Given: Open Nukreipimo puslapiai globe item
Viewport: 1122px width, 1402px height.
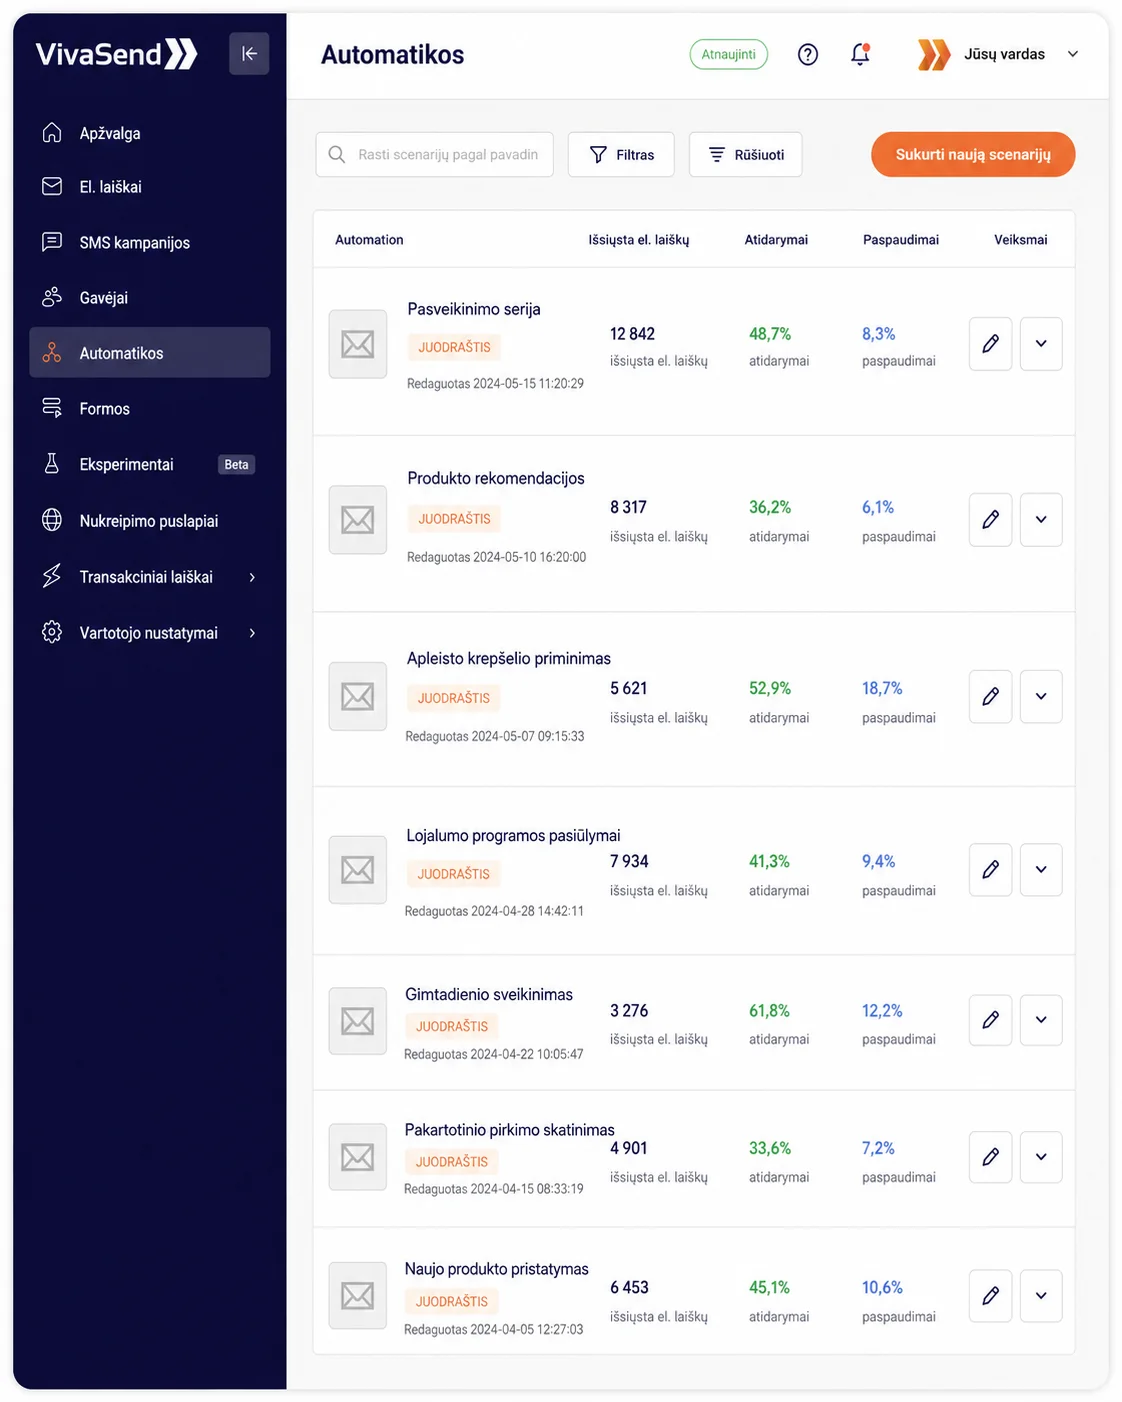Looking at the screenshot, I should (x=150, y=521).
